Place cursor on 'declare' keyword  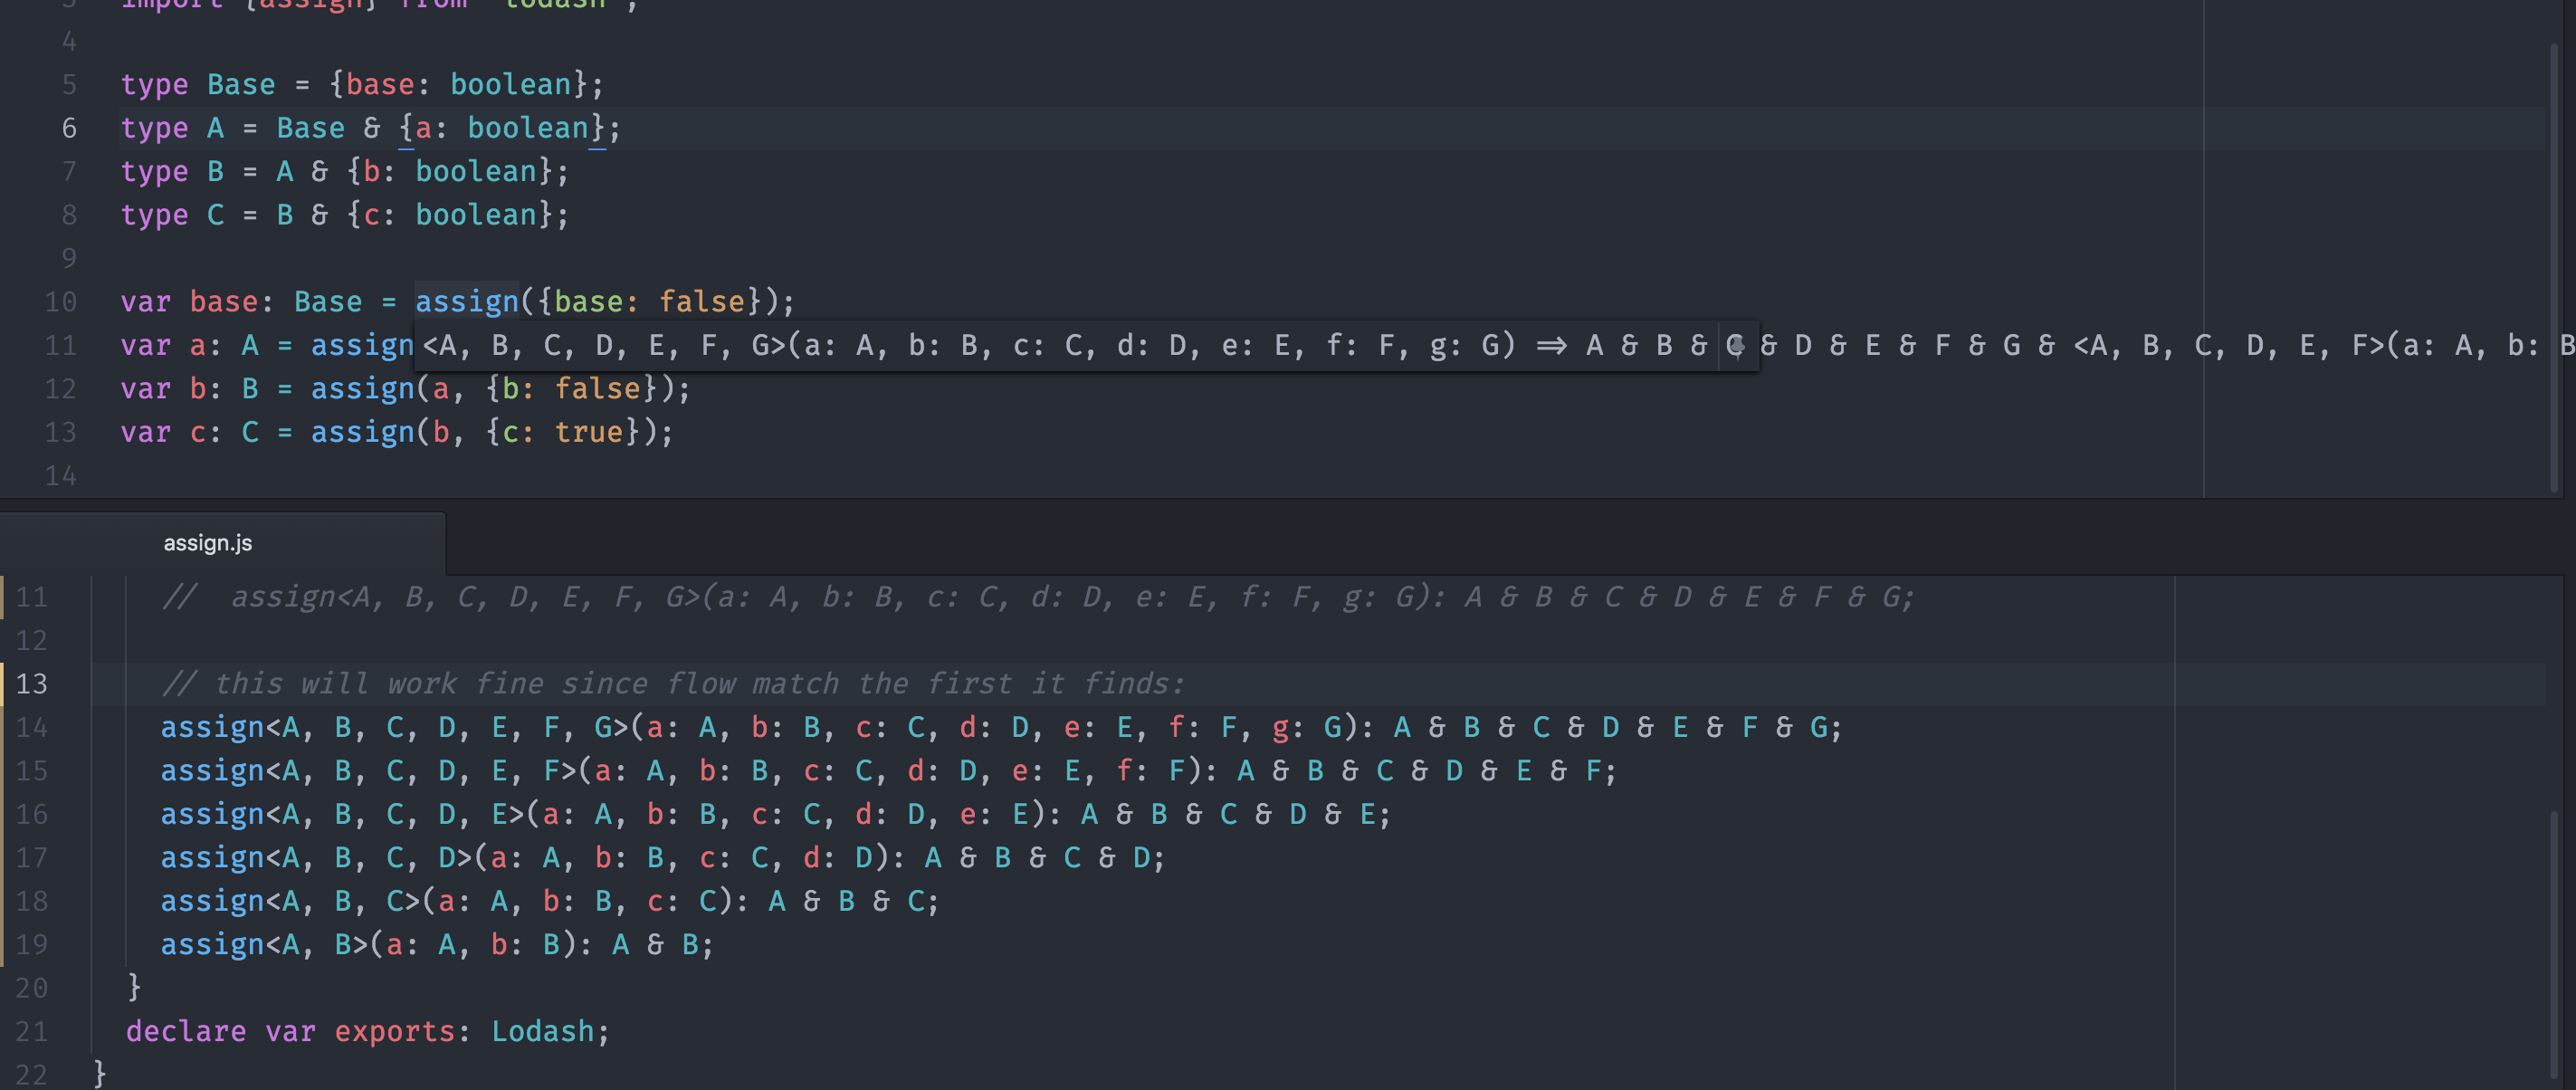point(186,1031)
